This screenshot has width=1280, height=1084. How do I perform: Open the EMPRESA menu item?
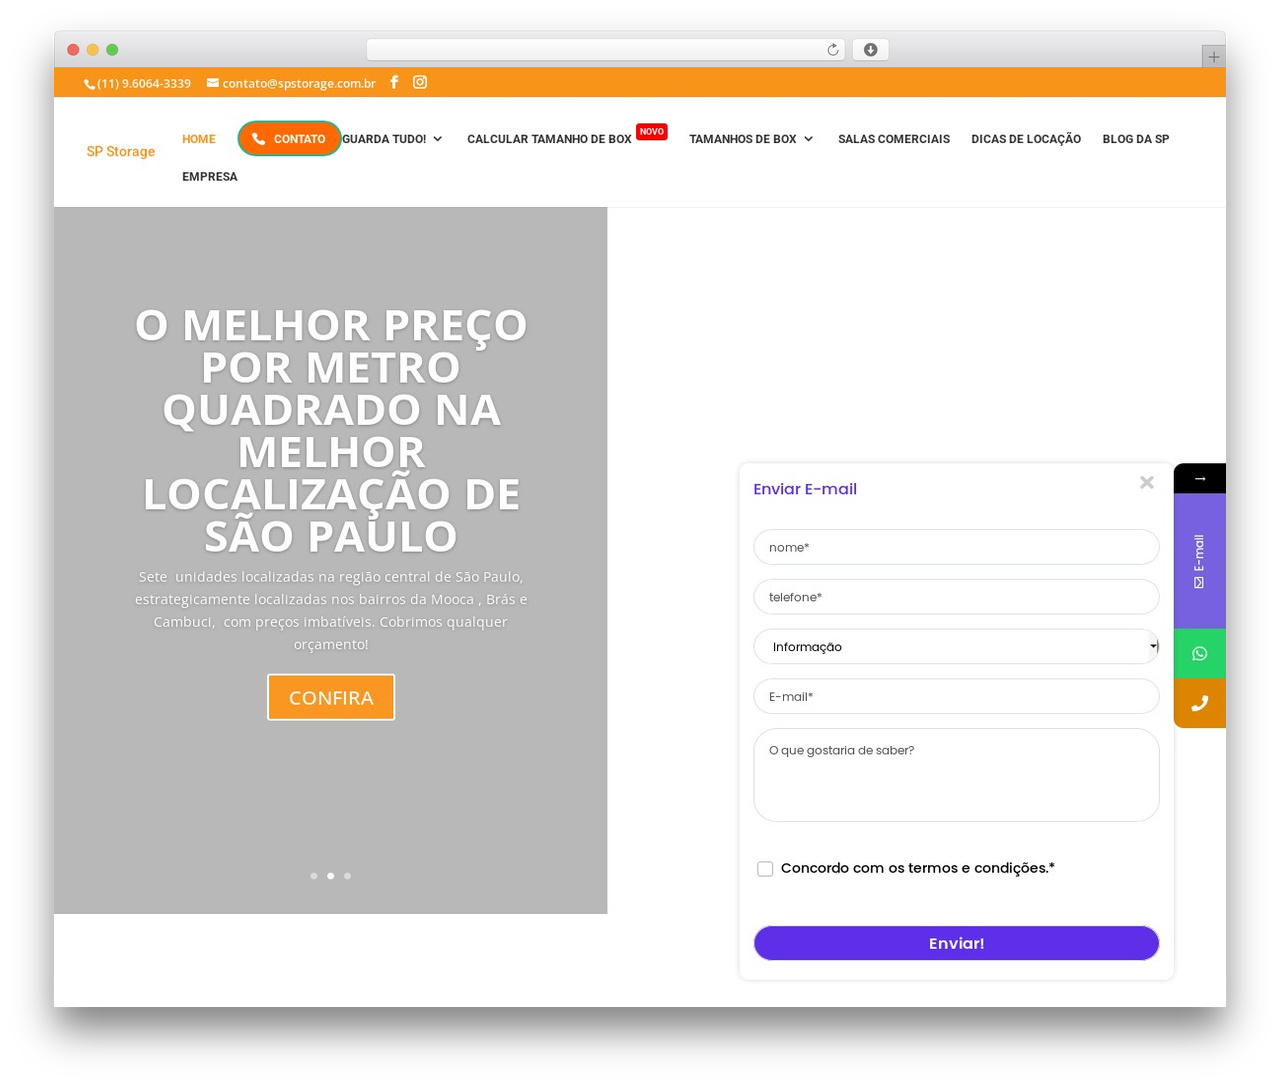[210, 177]
